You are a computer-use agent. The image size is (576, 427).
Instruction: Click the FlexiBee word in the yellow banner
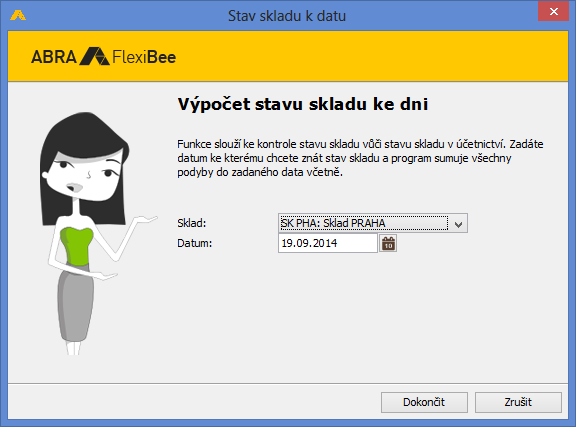point(144,57)
